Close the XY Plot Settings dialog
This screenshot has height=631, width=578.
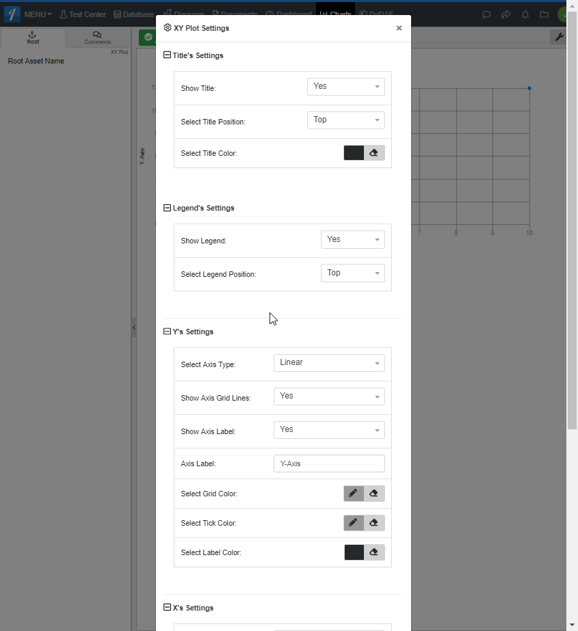tap(399, 28)
